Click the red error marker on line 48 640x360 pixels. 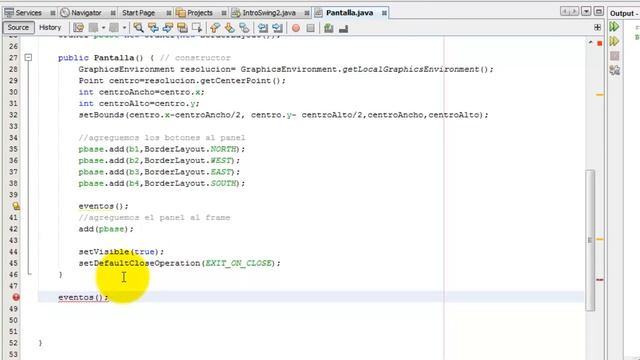(16, 297)
